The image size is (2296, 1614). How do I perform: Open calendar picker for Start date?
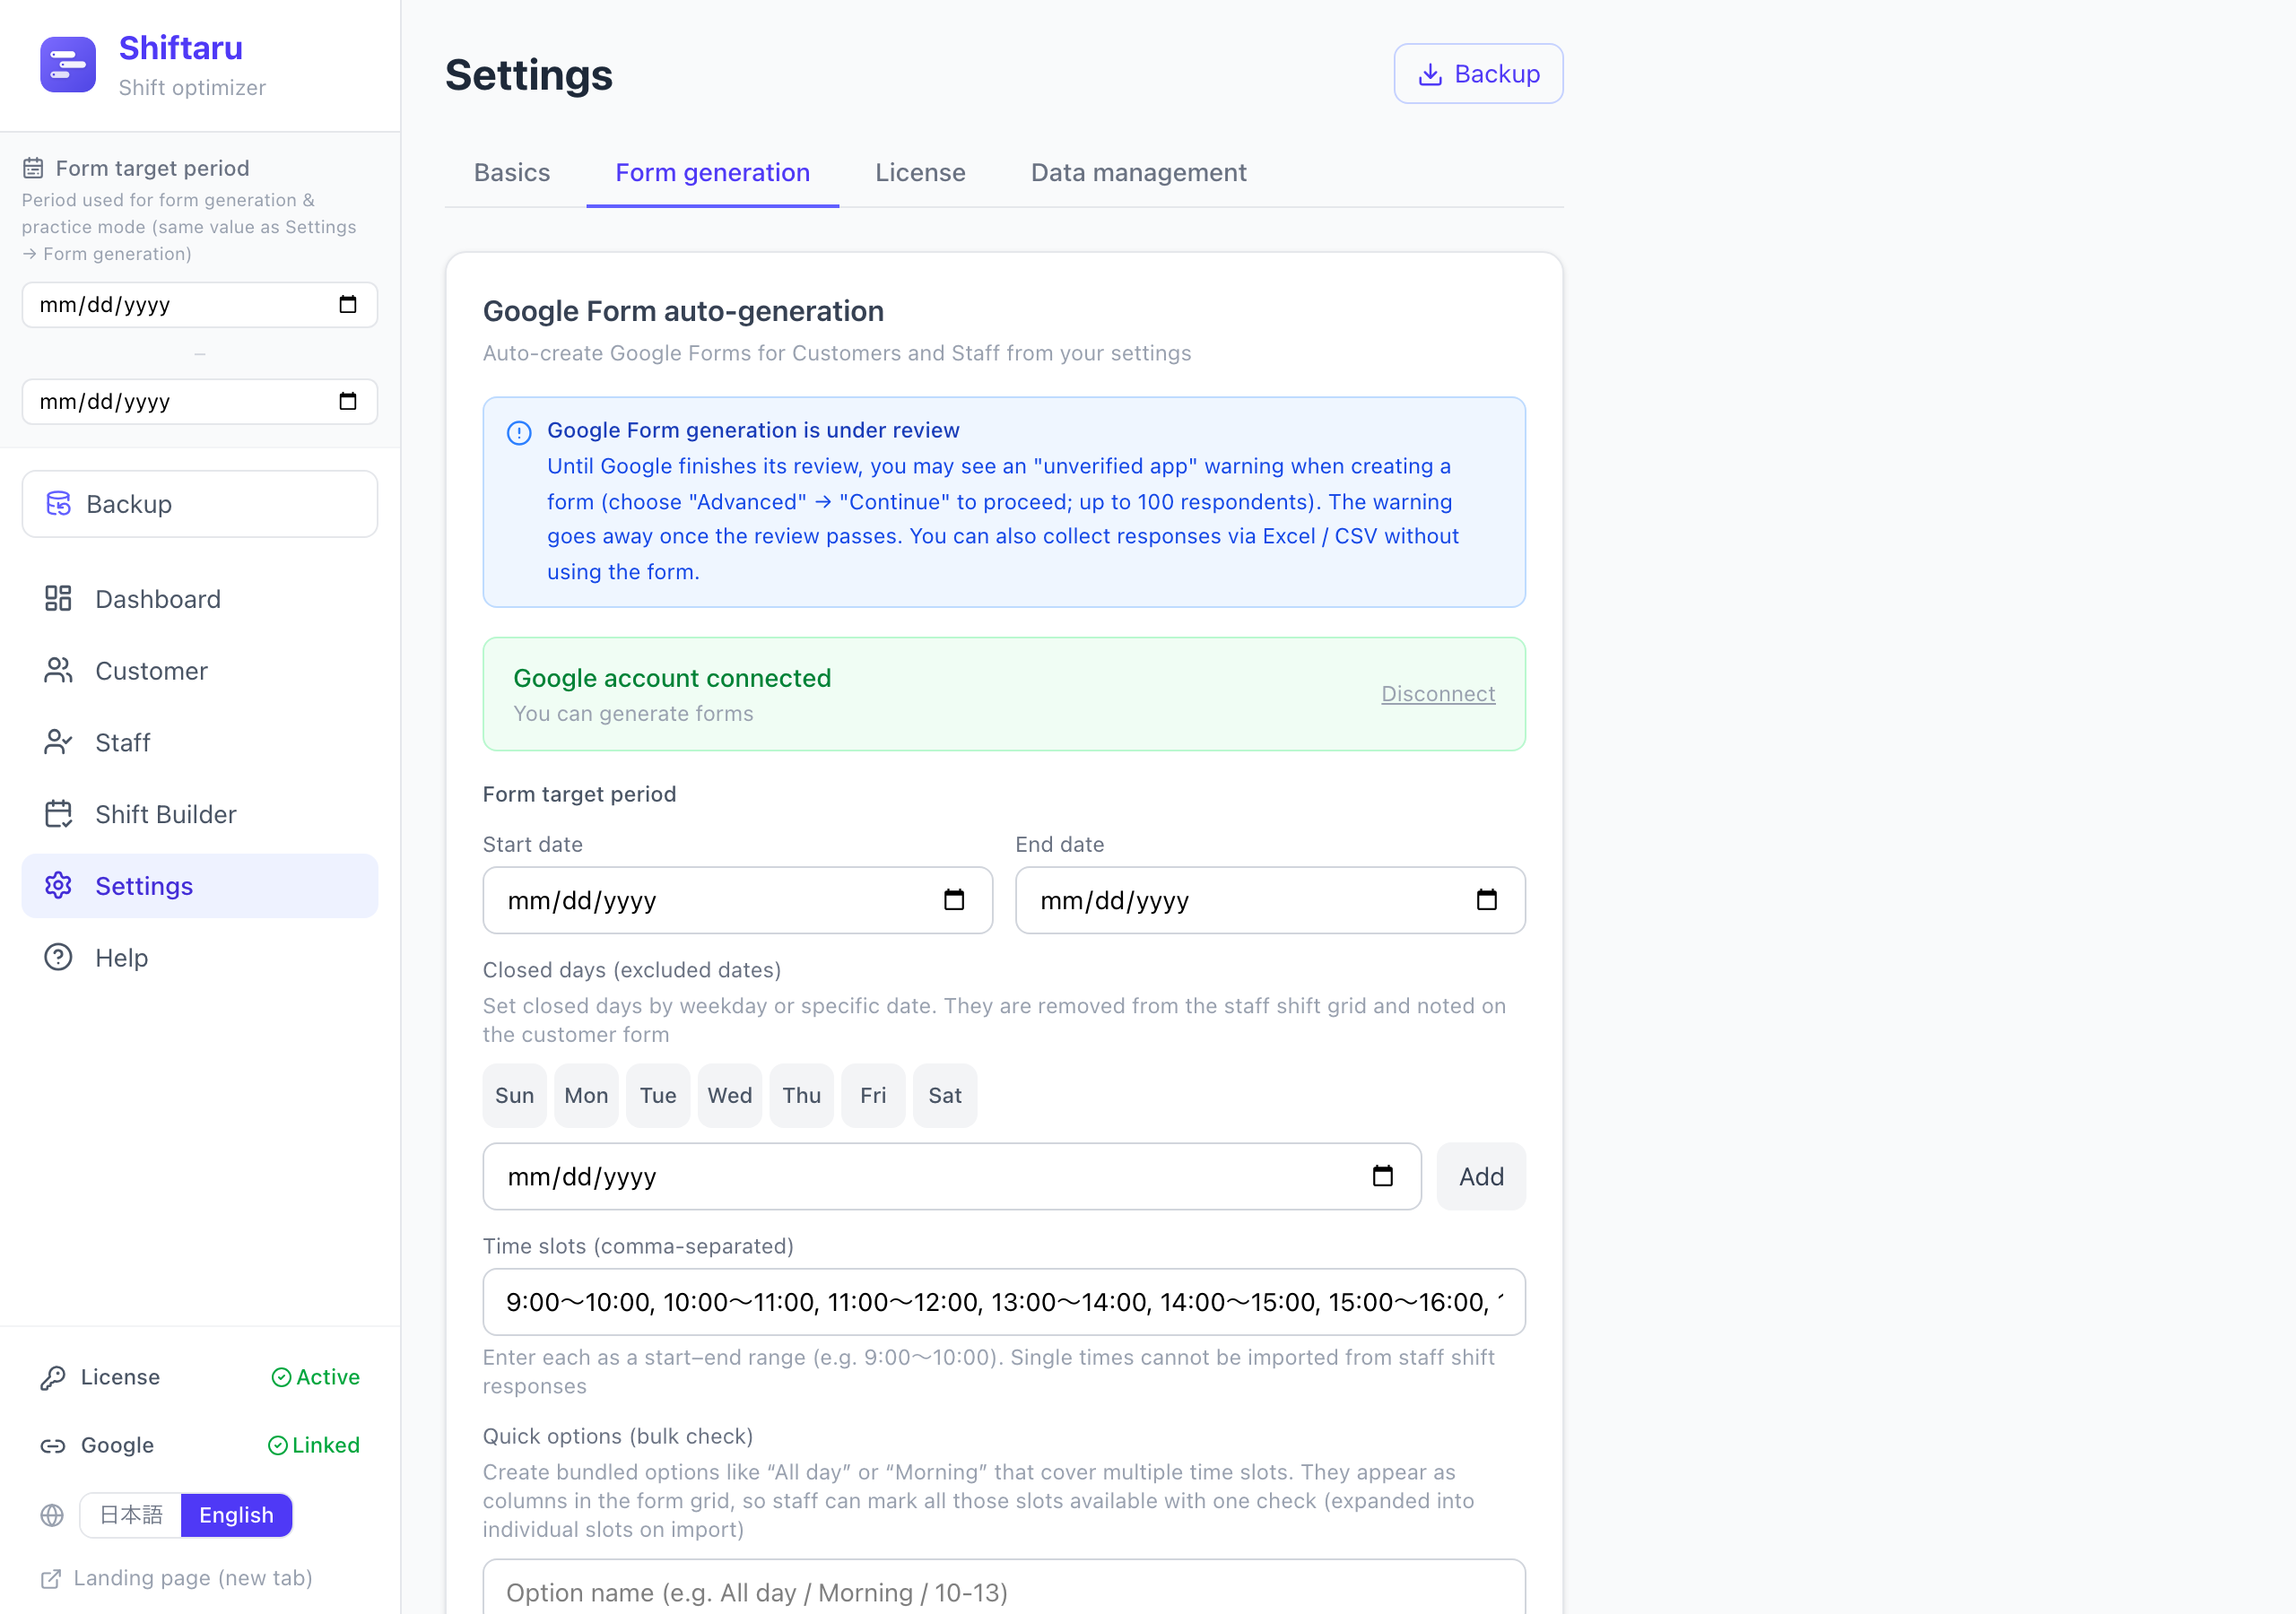coord(954,901)
